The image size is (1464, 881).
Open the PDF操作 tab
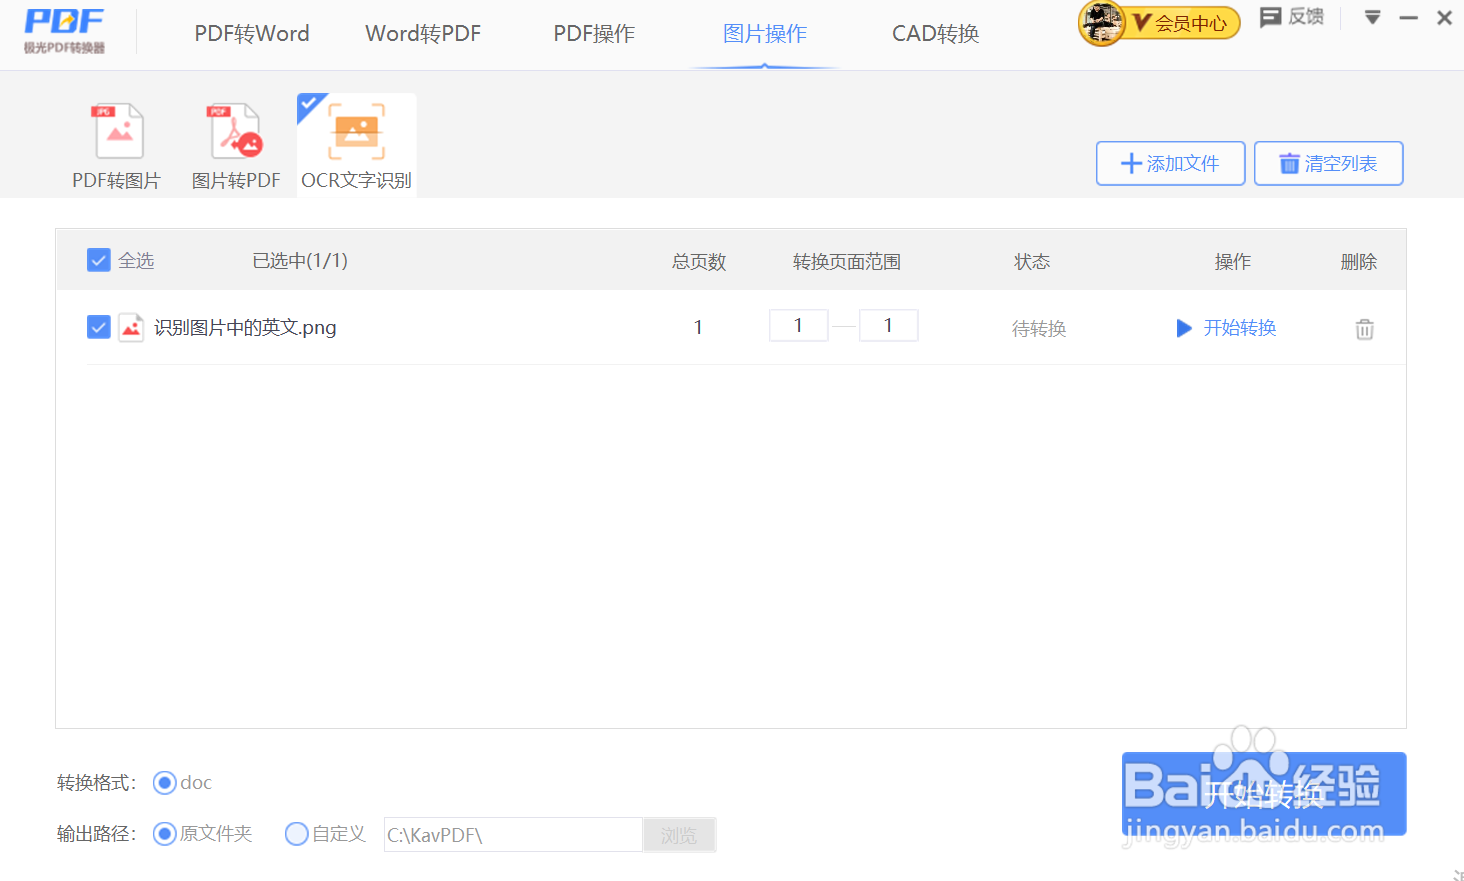click(x=594, y=34)
